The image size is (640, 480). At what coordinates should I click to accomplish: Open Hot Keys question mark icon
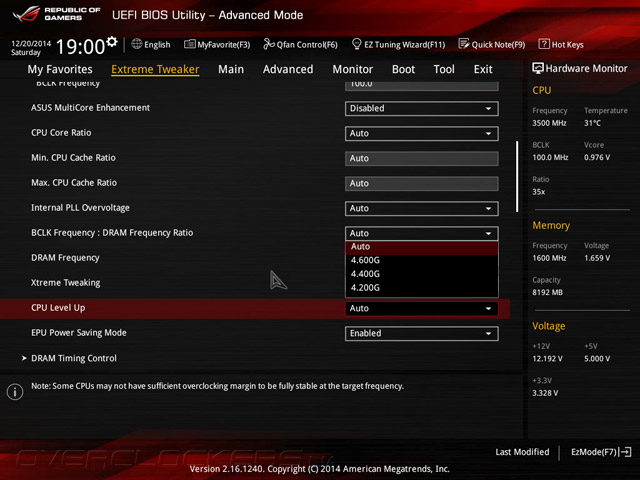click(544, 44)
